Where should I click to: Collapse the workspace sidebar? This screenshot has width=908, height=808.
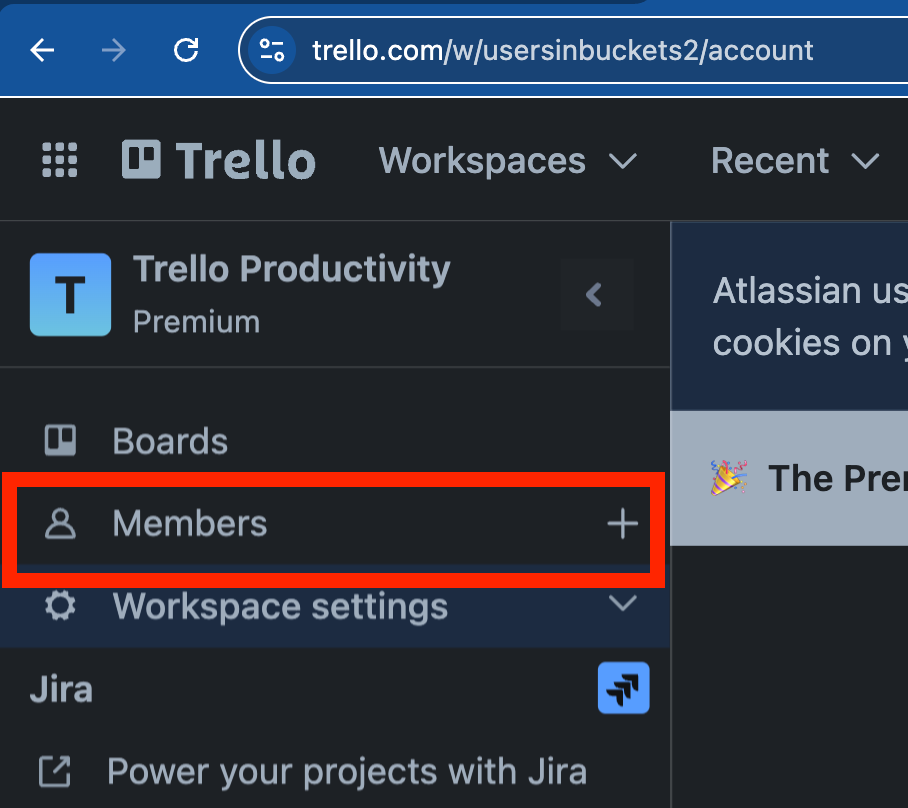(x=596, y=294)
